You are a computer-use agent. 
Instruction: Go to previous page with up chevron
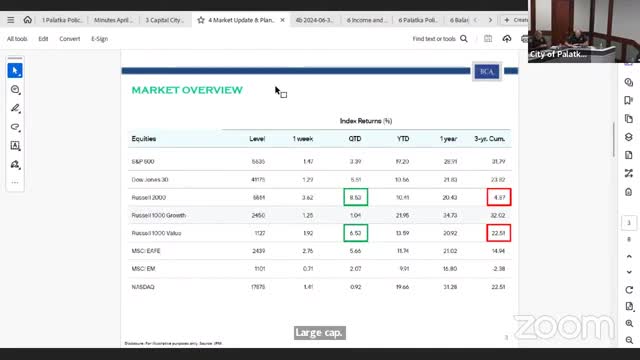629,256
